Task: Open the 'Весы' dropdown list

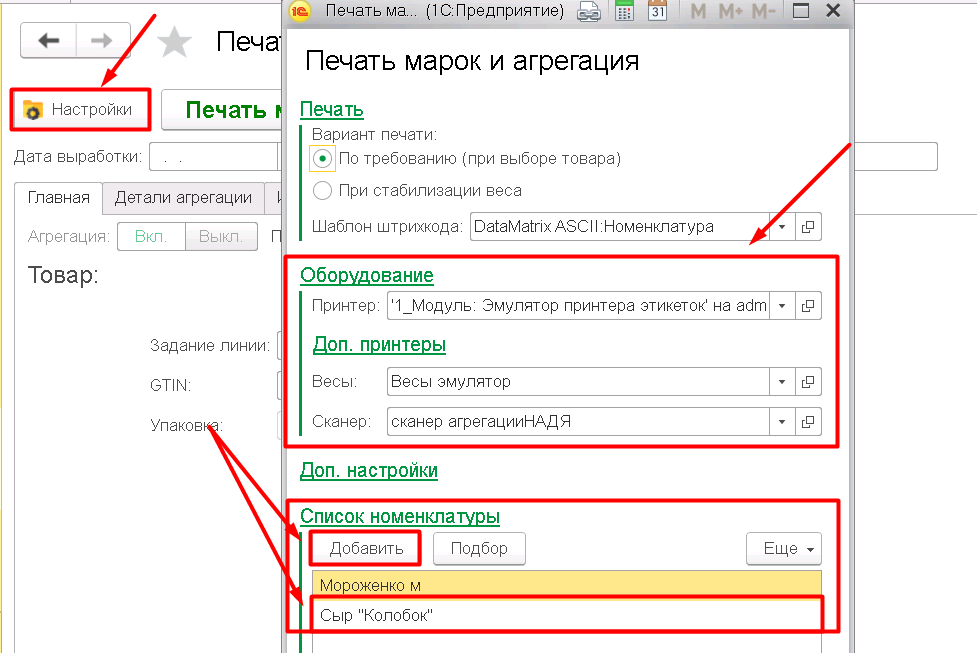Action: pyautogui.click(x=782, y=381)
